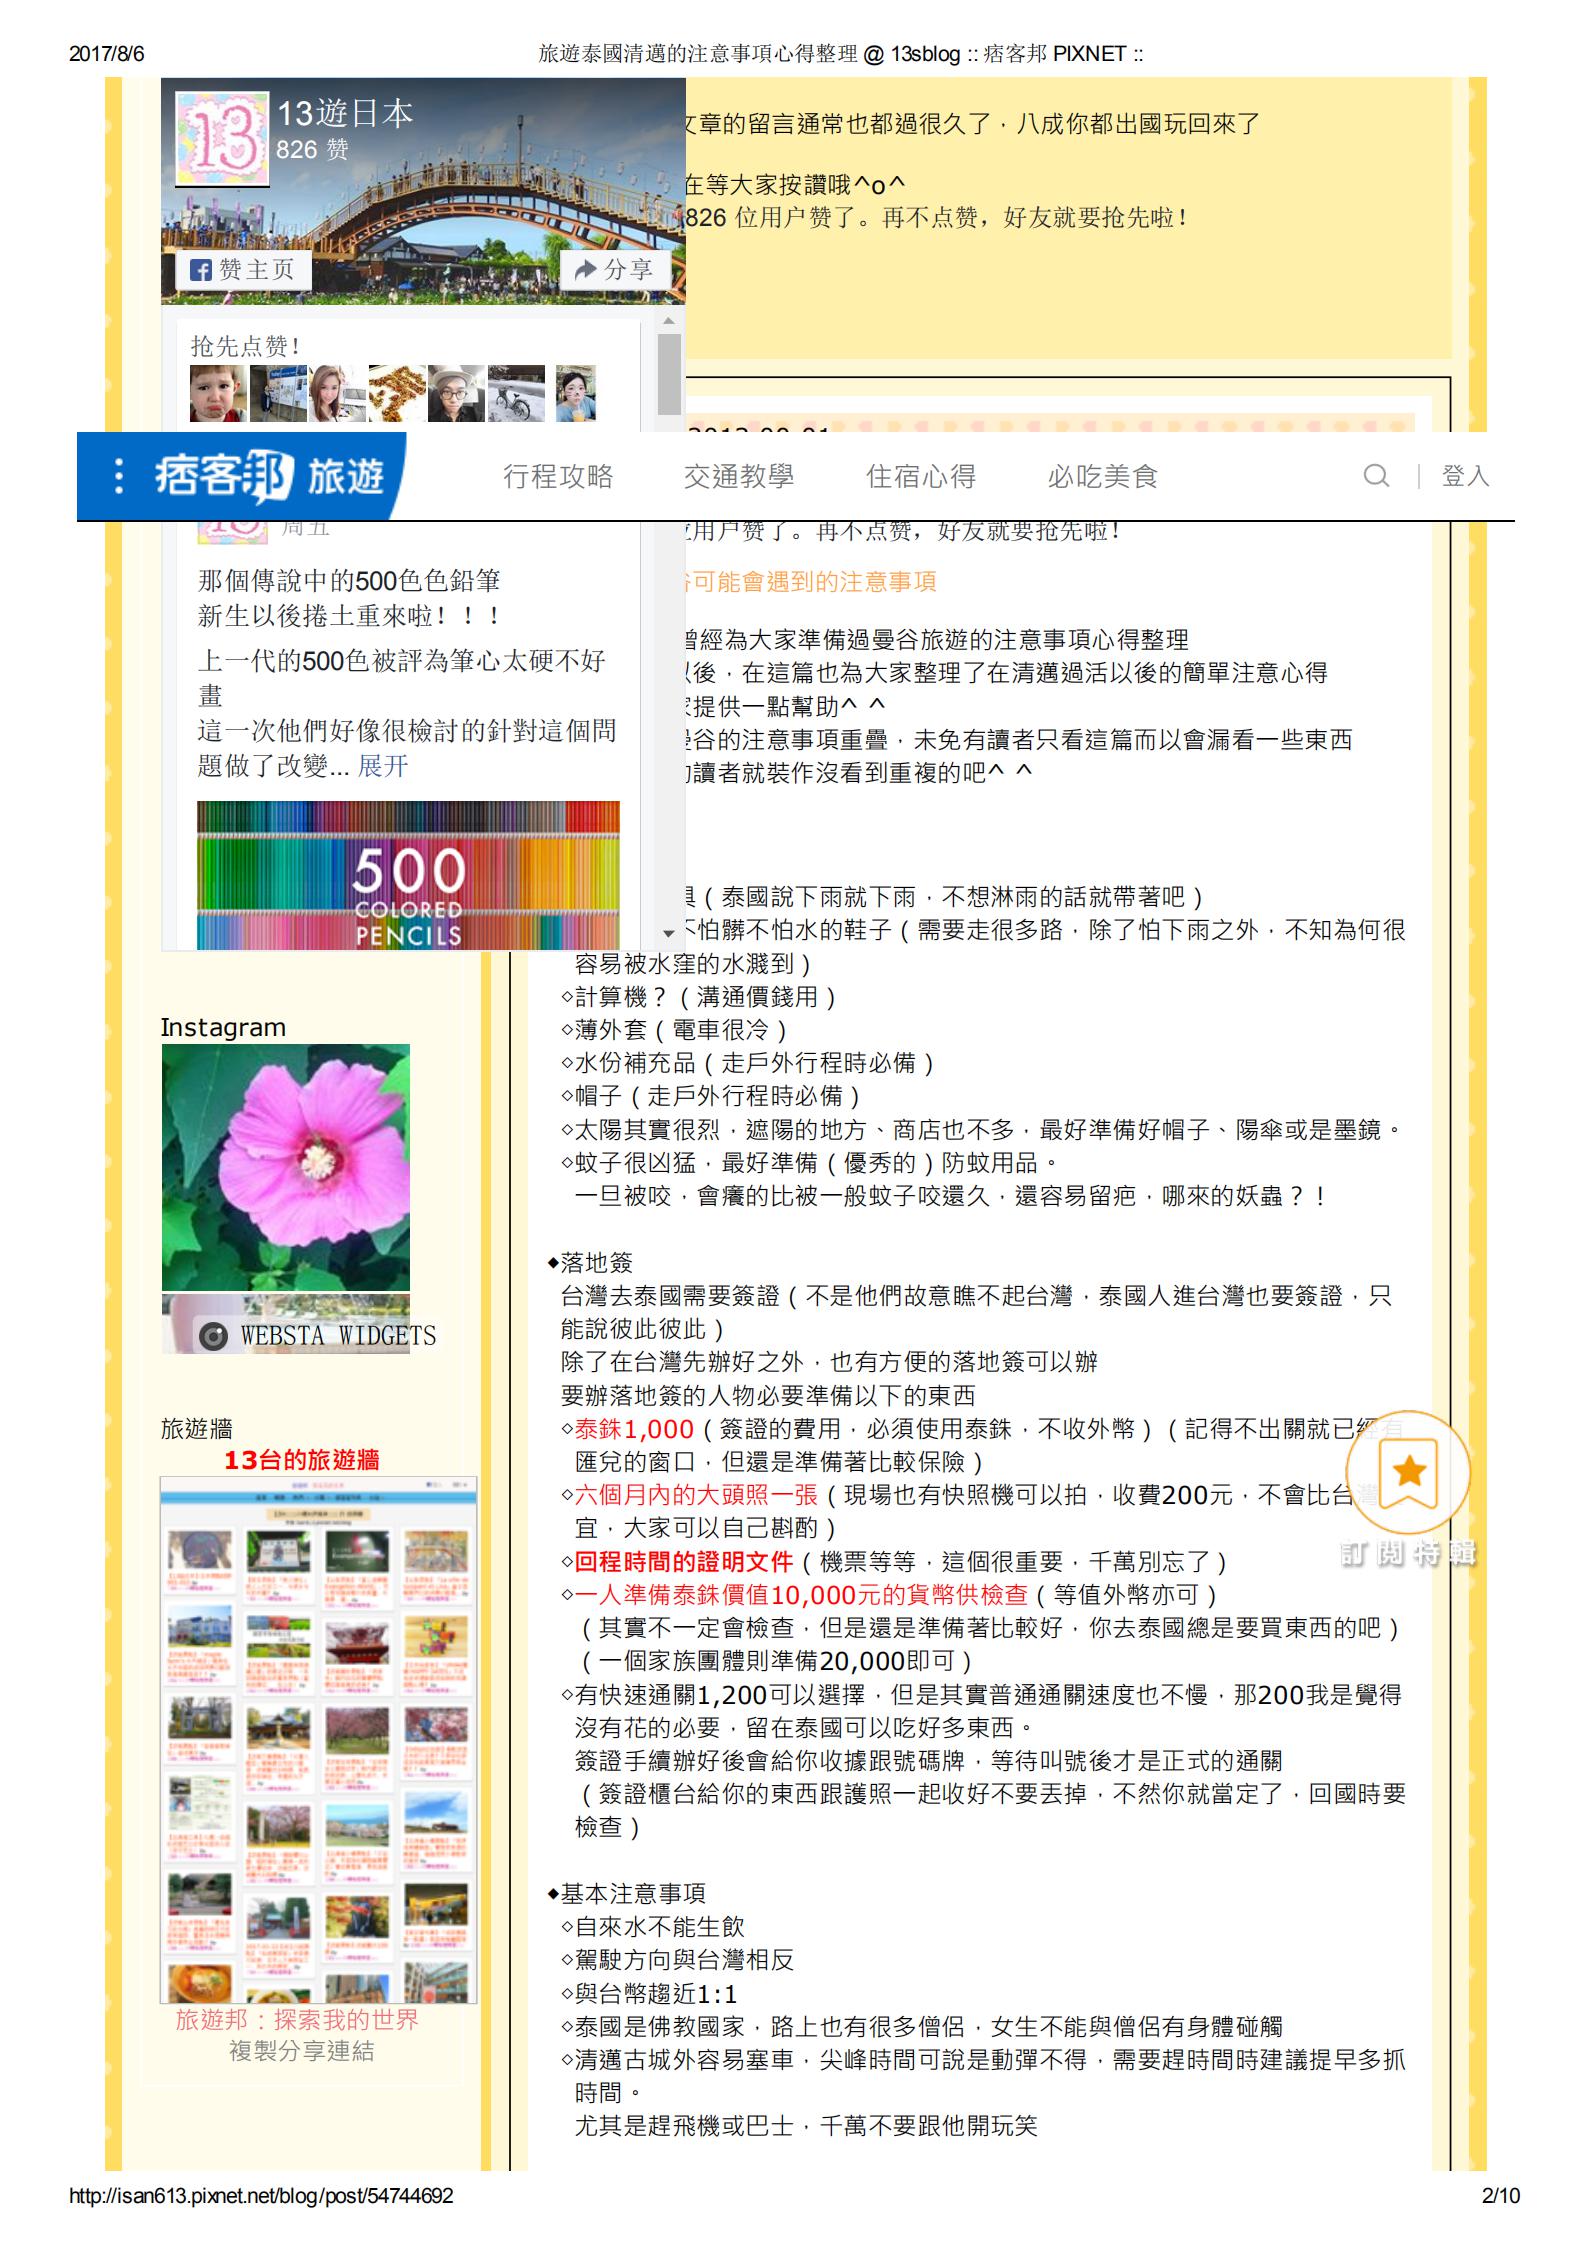
Task: Click the search magnifier icon
Action: pos(1376,476)
